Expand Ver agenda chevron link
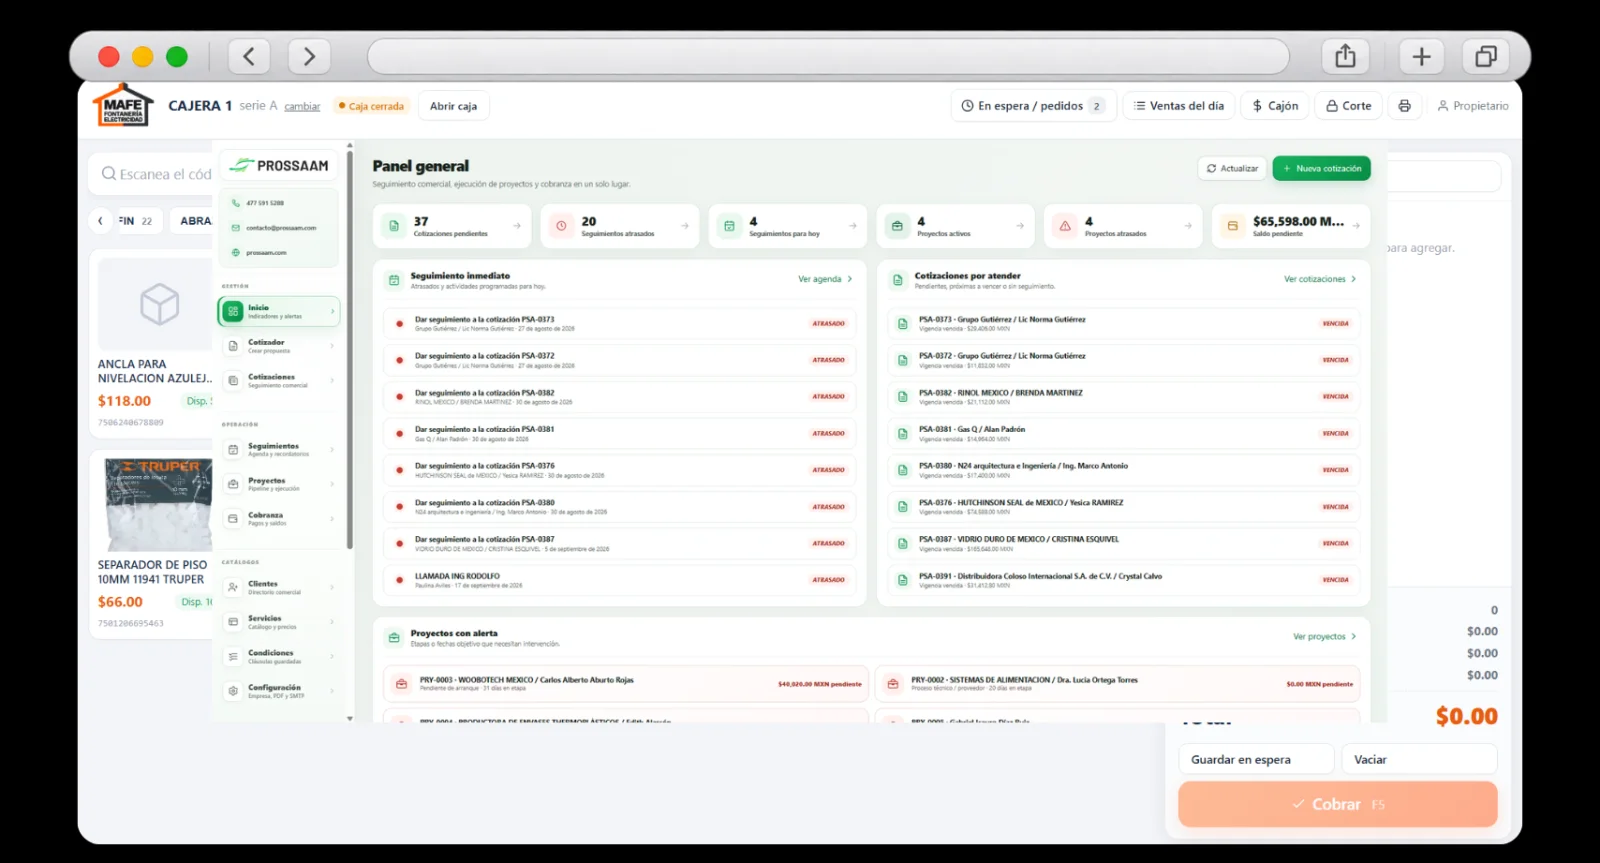This screenshot has width=1600, height=863. [x=825, y=279]
